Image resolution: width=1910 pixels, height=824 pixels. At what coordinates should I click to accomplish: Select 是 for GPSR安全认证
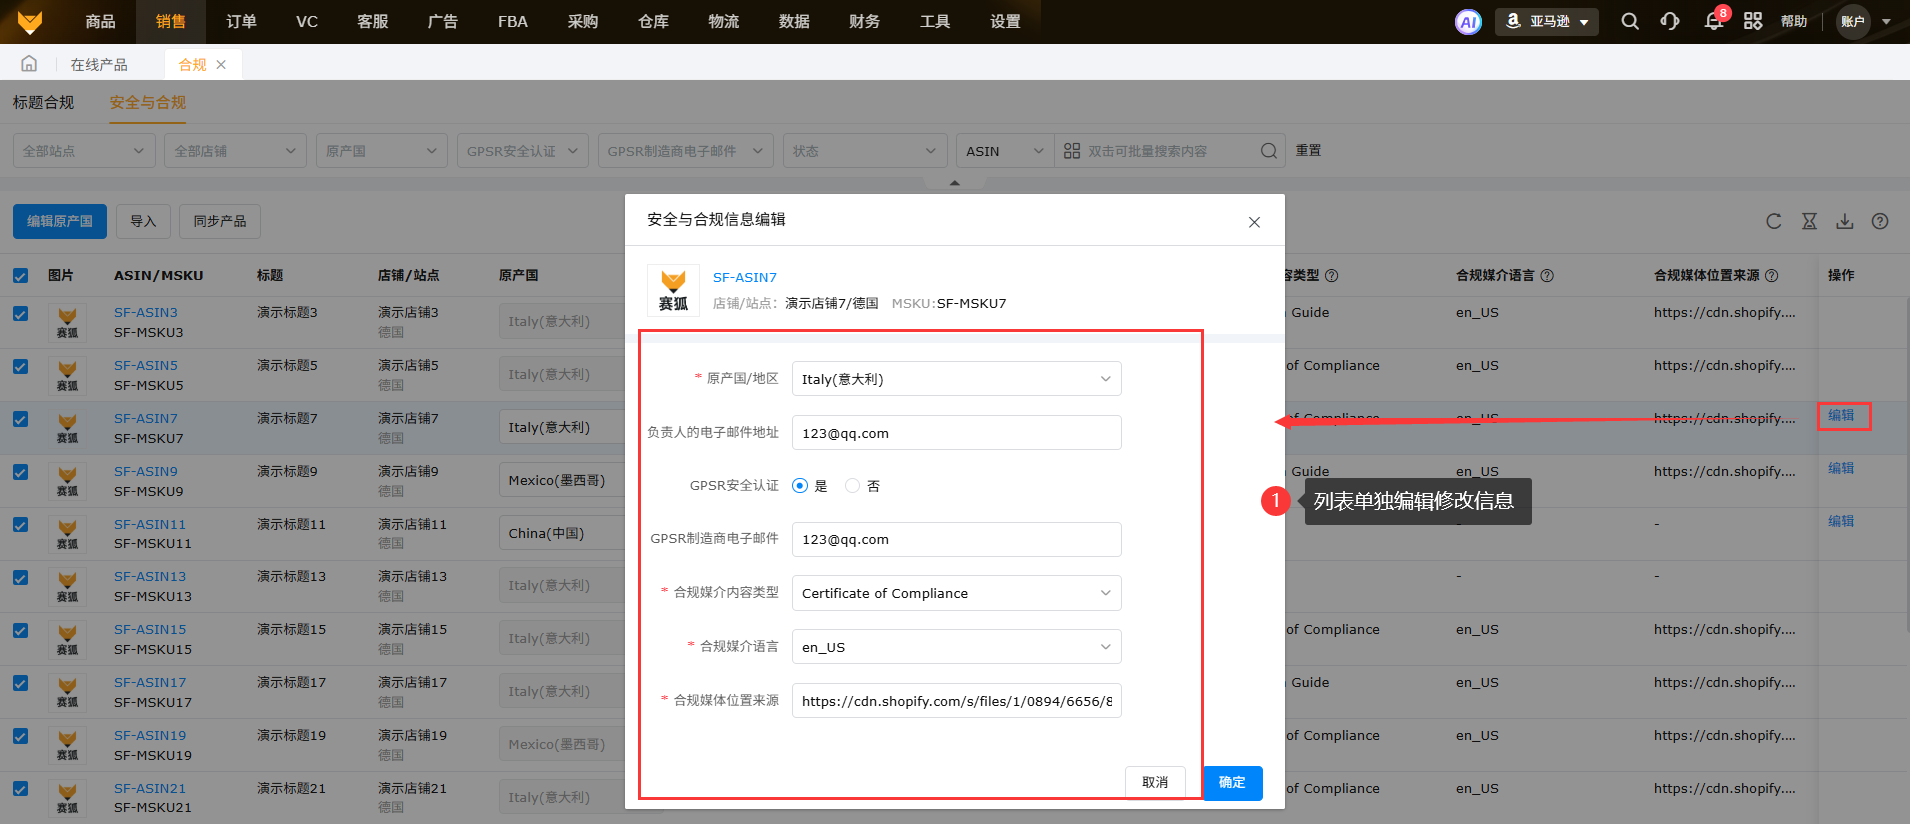tap(800, 486)
